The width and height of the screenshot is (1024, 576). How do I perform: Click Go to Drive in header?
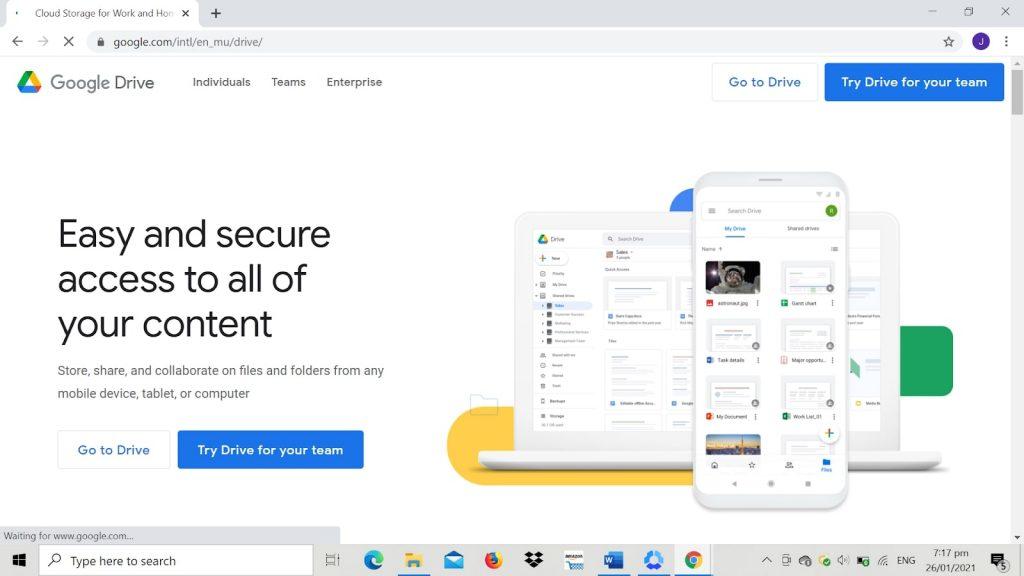(765, 82)
